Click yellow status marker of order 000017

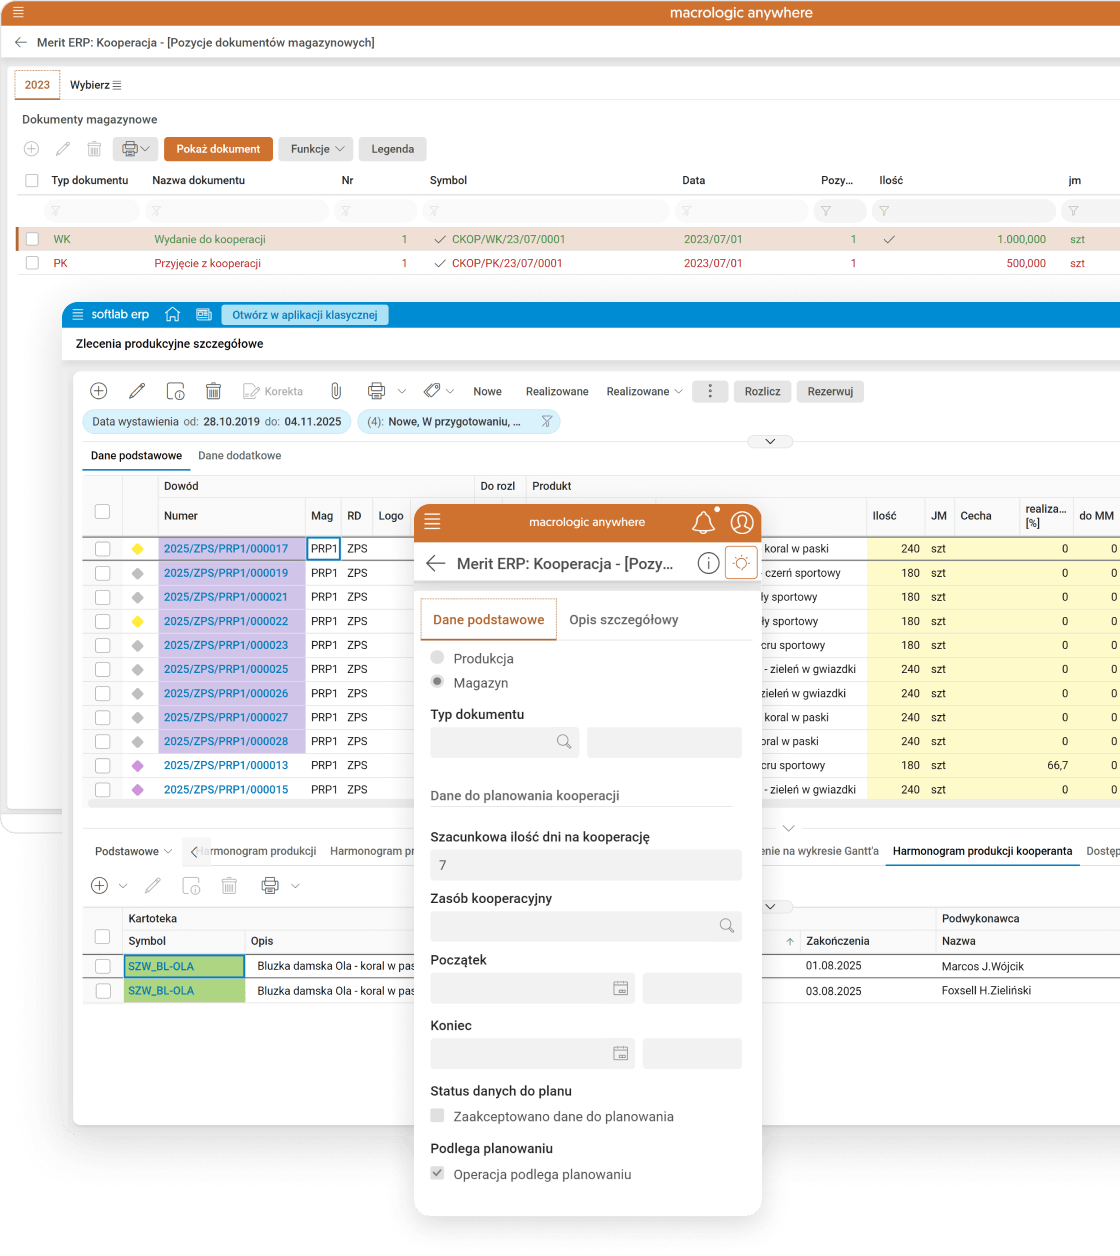138,549
